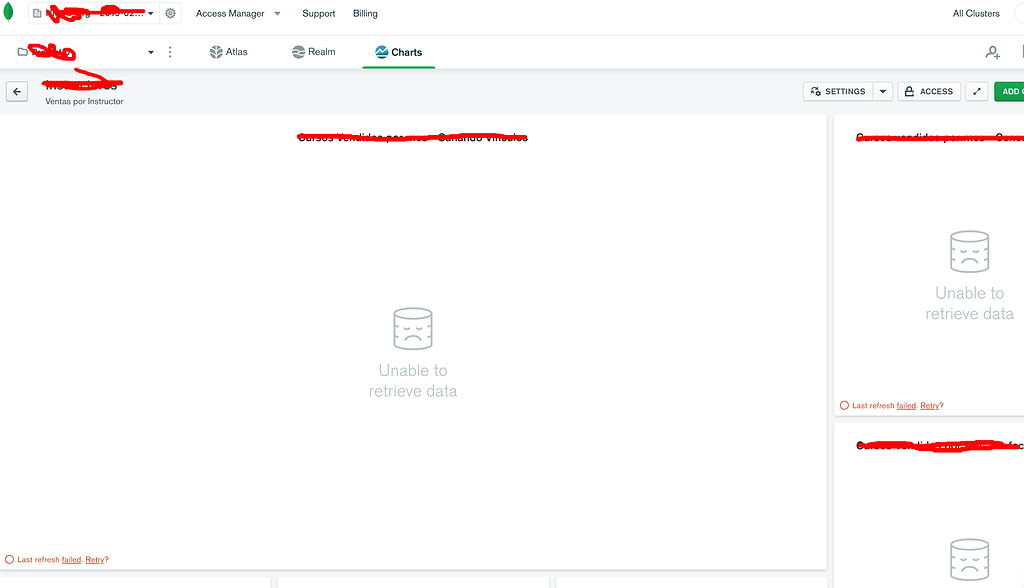Click the refresh failure indicator circle

tap(8, 559)
